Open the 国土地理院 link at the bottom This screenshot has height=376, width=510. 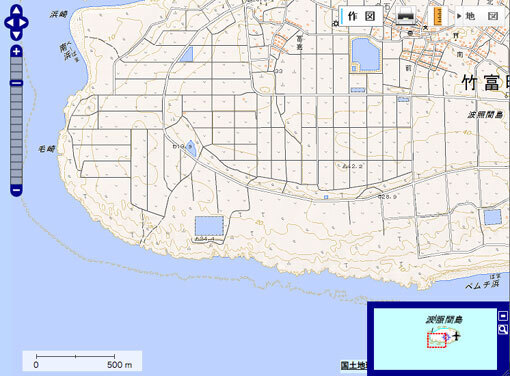(354, 365)
